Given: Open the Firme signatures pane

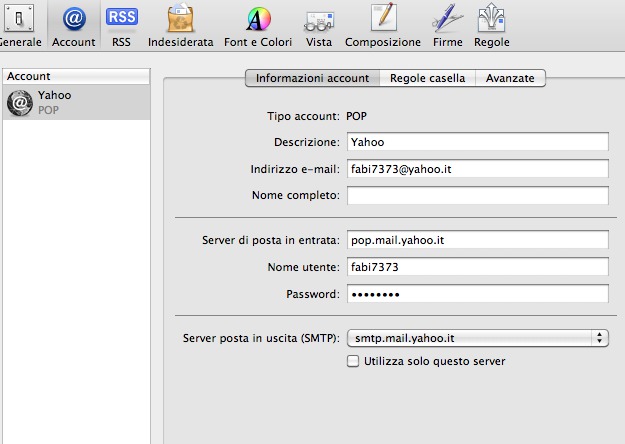Looking at the screenshot, I should pos(448,25).
